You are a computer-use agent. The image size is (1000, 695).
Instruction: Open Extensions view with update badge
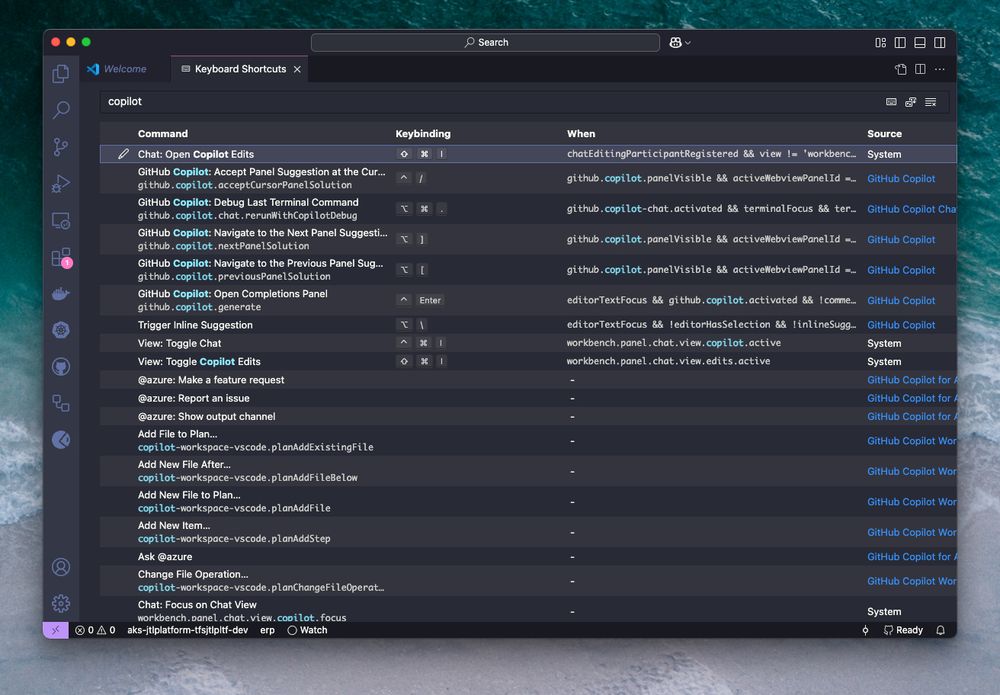[61, 258]
